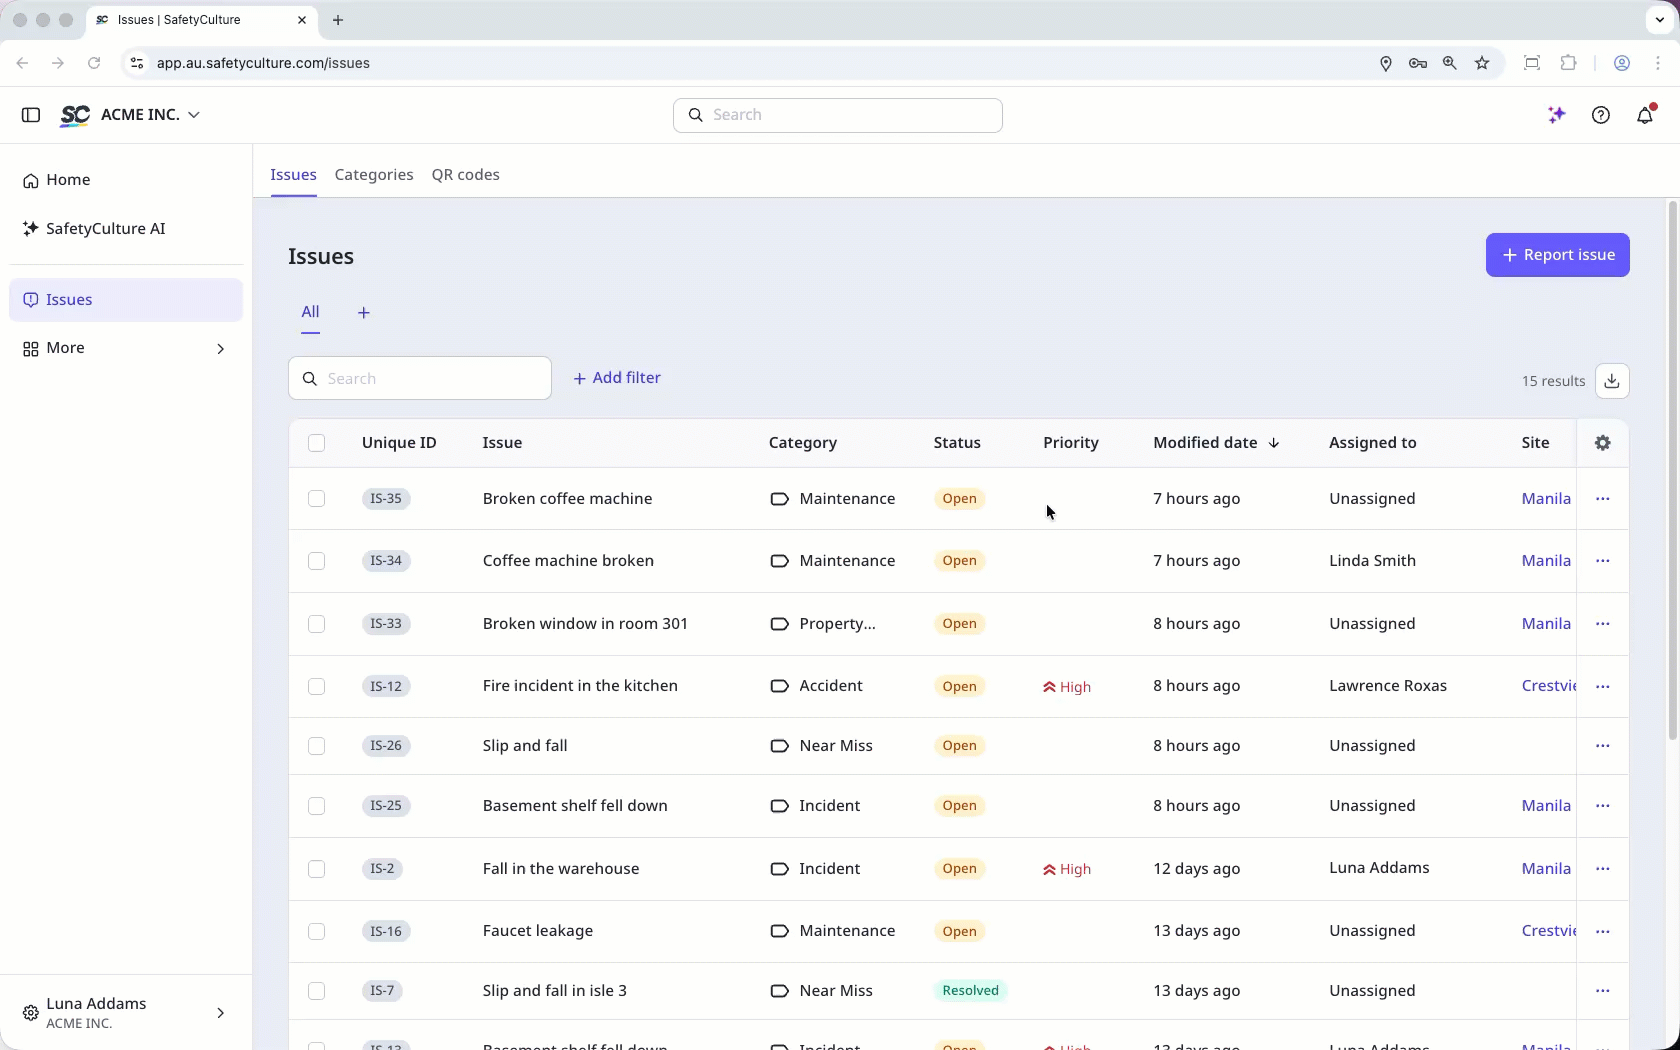Click the global Search field in header
Viewport: 1680px width, 1050px height.
(838, 115)
